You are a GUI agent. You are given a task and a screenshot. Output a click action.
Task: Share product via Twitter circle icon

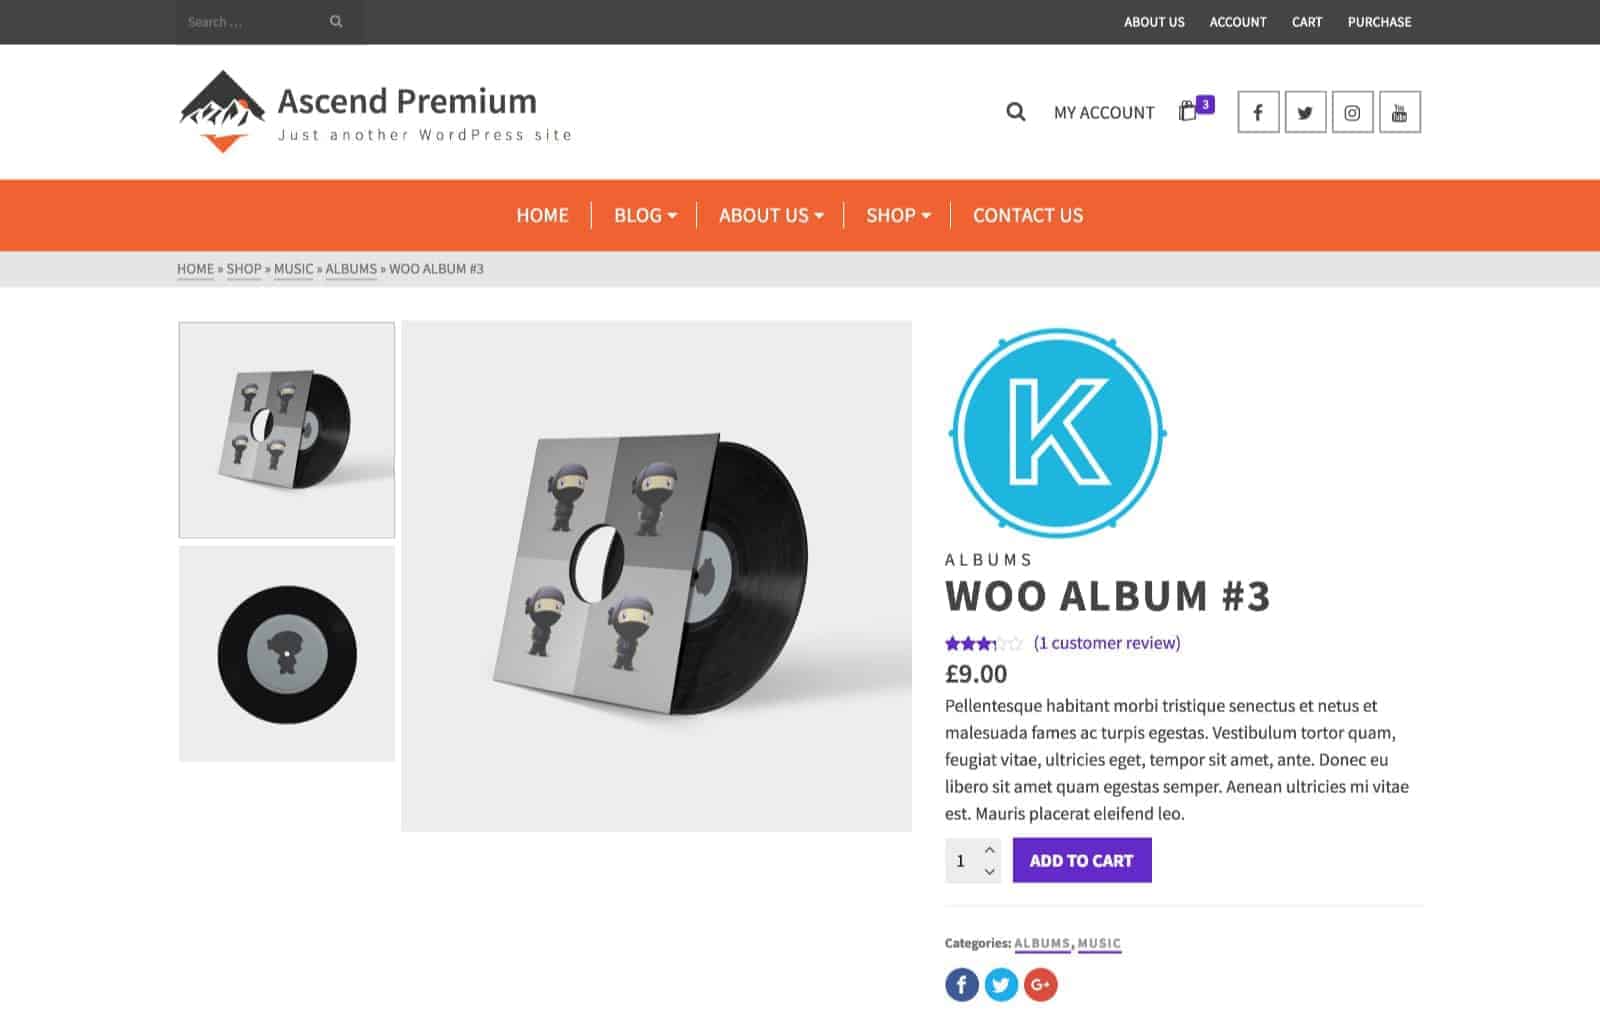tap(1001, 984)
